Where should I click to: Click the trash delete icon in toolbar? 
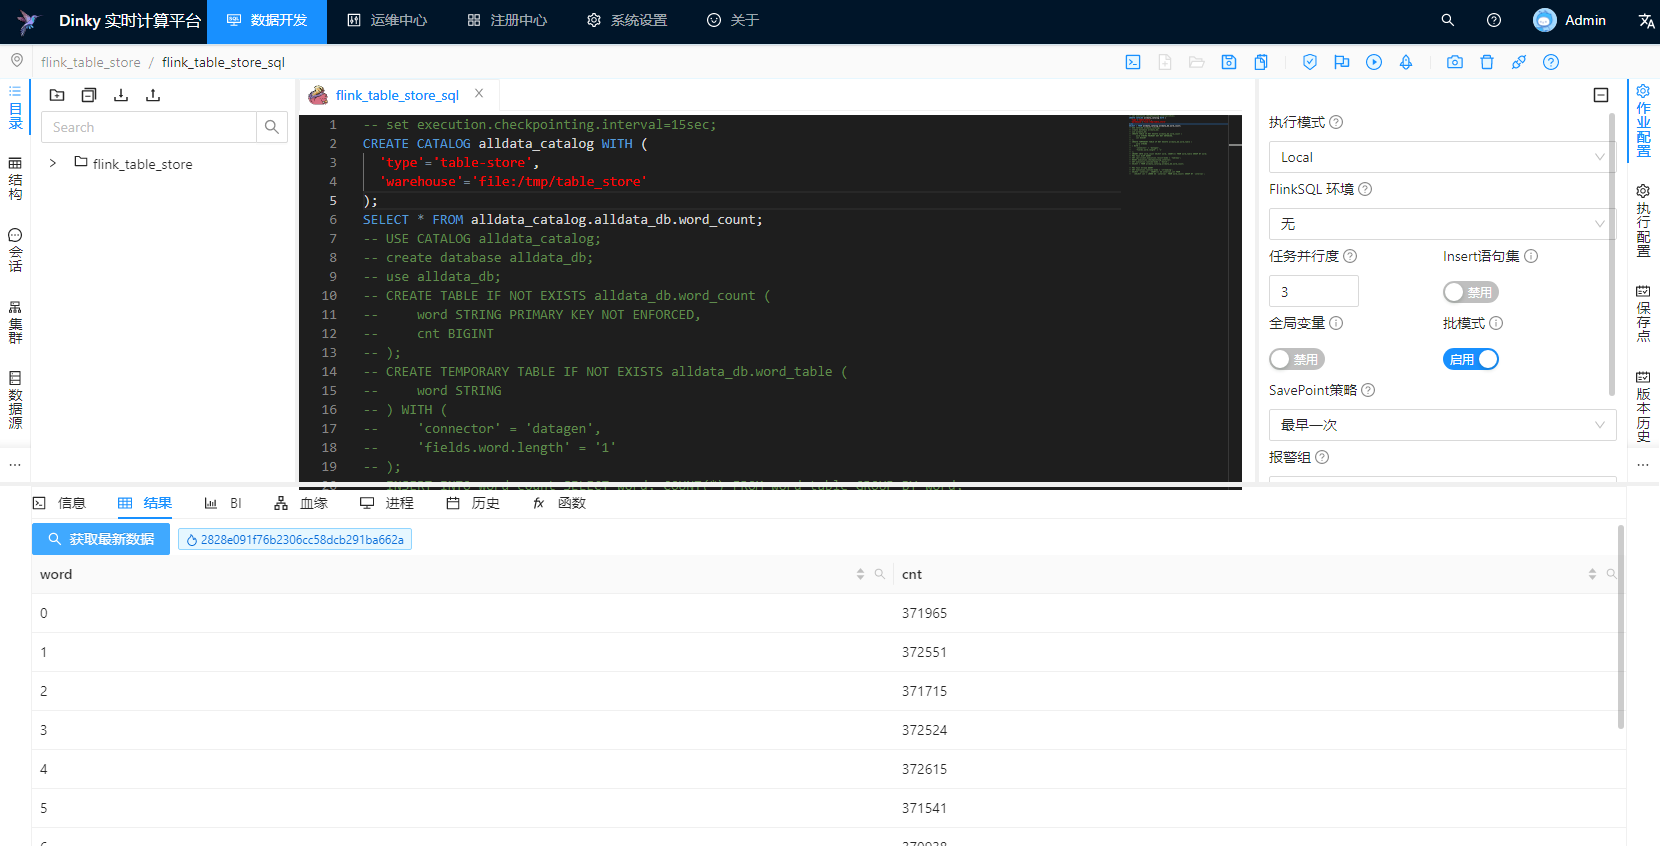(1487, 62)
